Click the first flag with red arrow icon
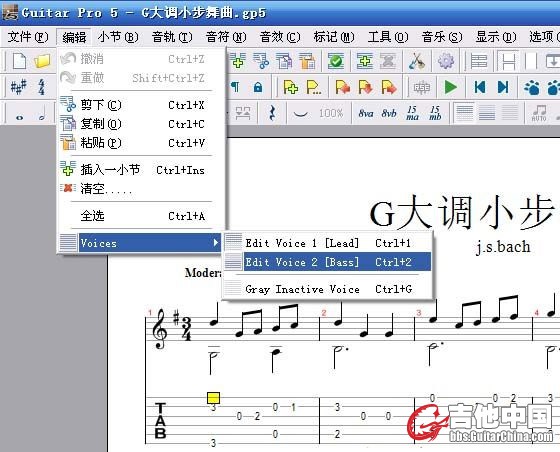This screenshot has width=560, height=452. click(342, 87)
